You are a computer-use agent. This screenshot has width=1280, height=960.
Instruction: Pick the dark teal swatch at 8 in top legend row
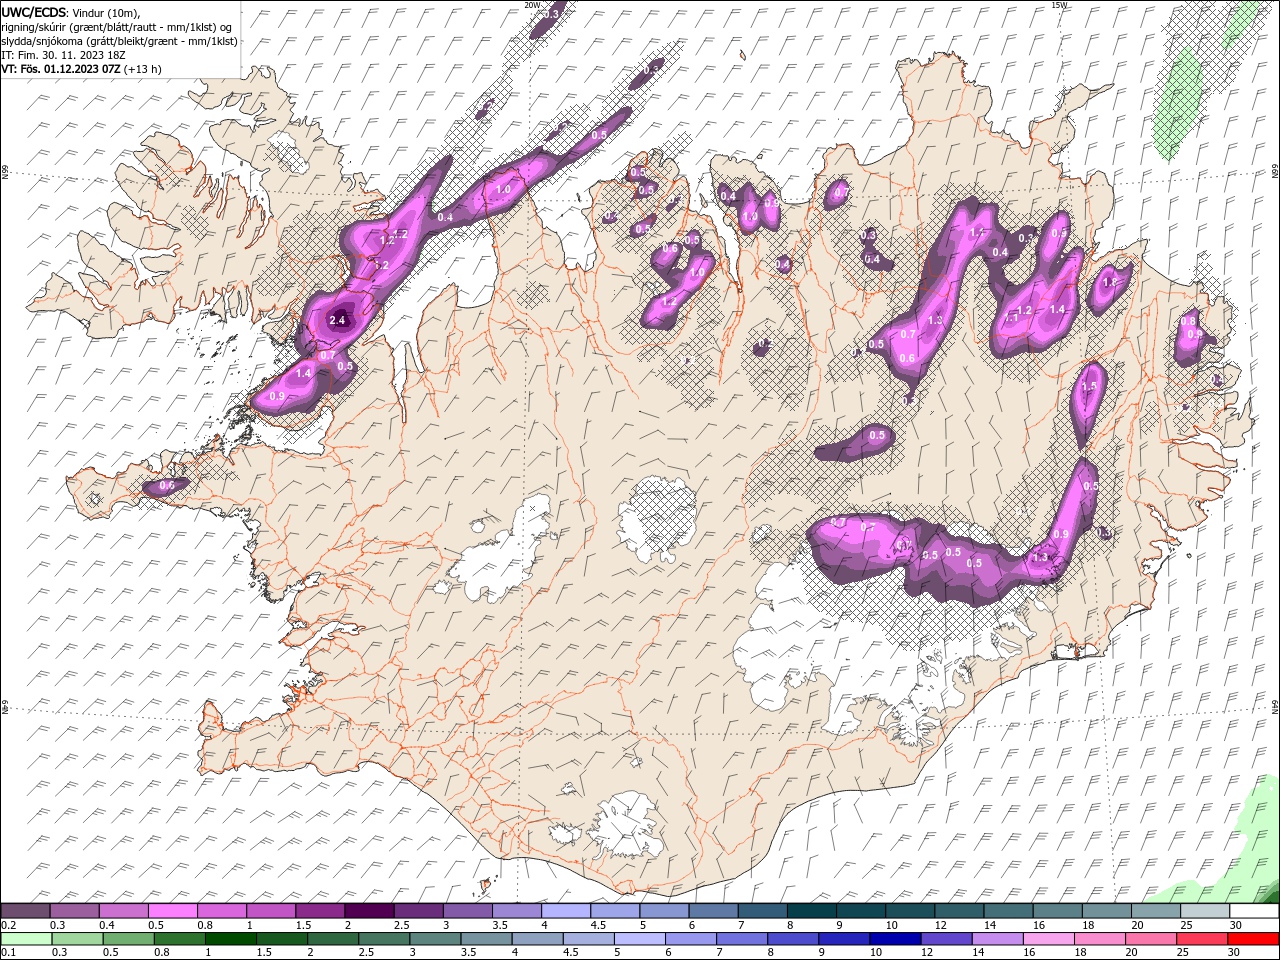811,910
